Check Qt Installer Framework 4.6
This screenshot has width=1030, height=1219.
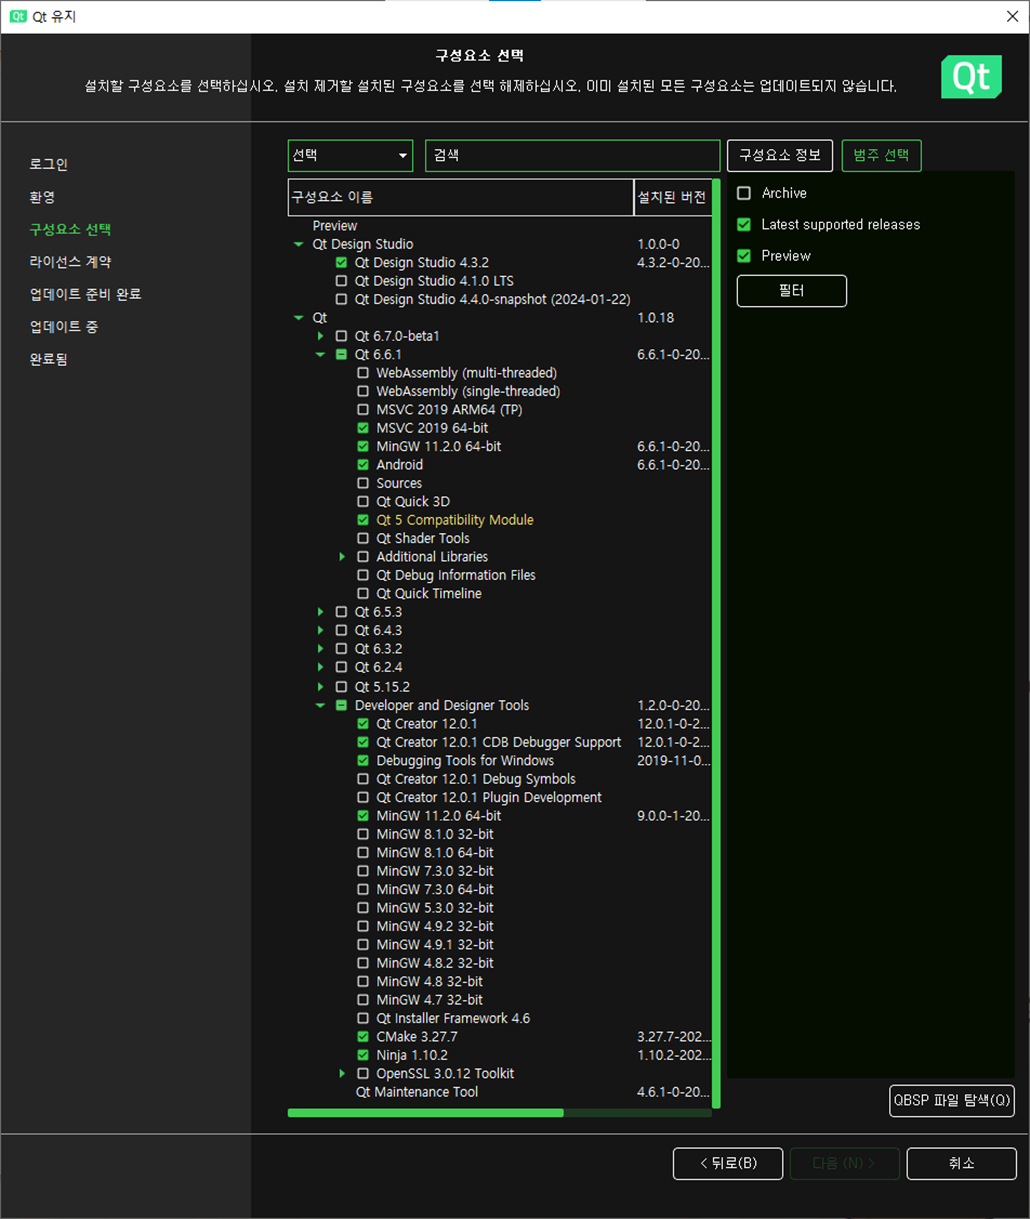(363, 1018)
